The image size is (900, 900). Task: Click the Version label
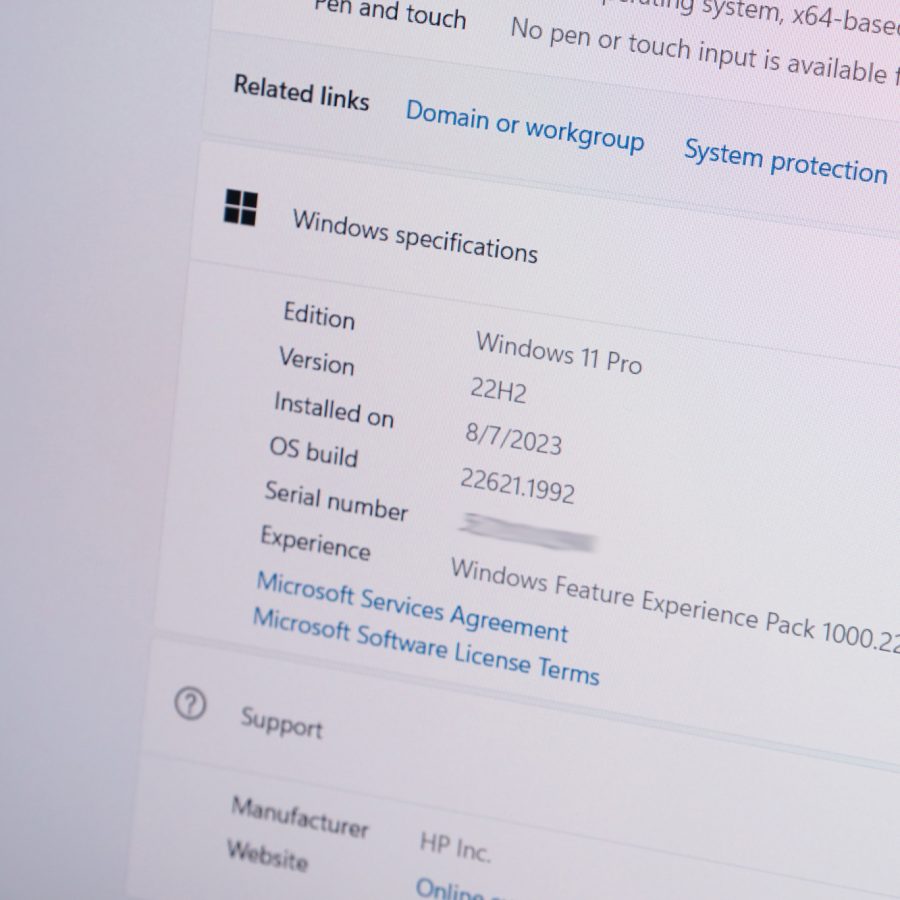coord(316,360)
